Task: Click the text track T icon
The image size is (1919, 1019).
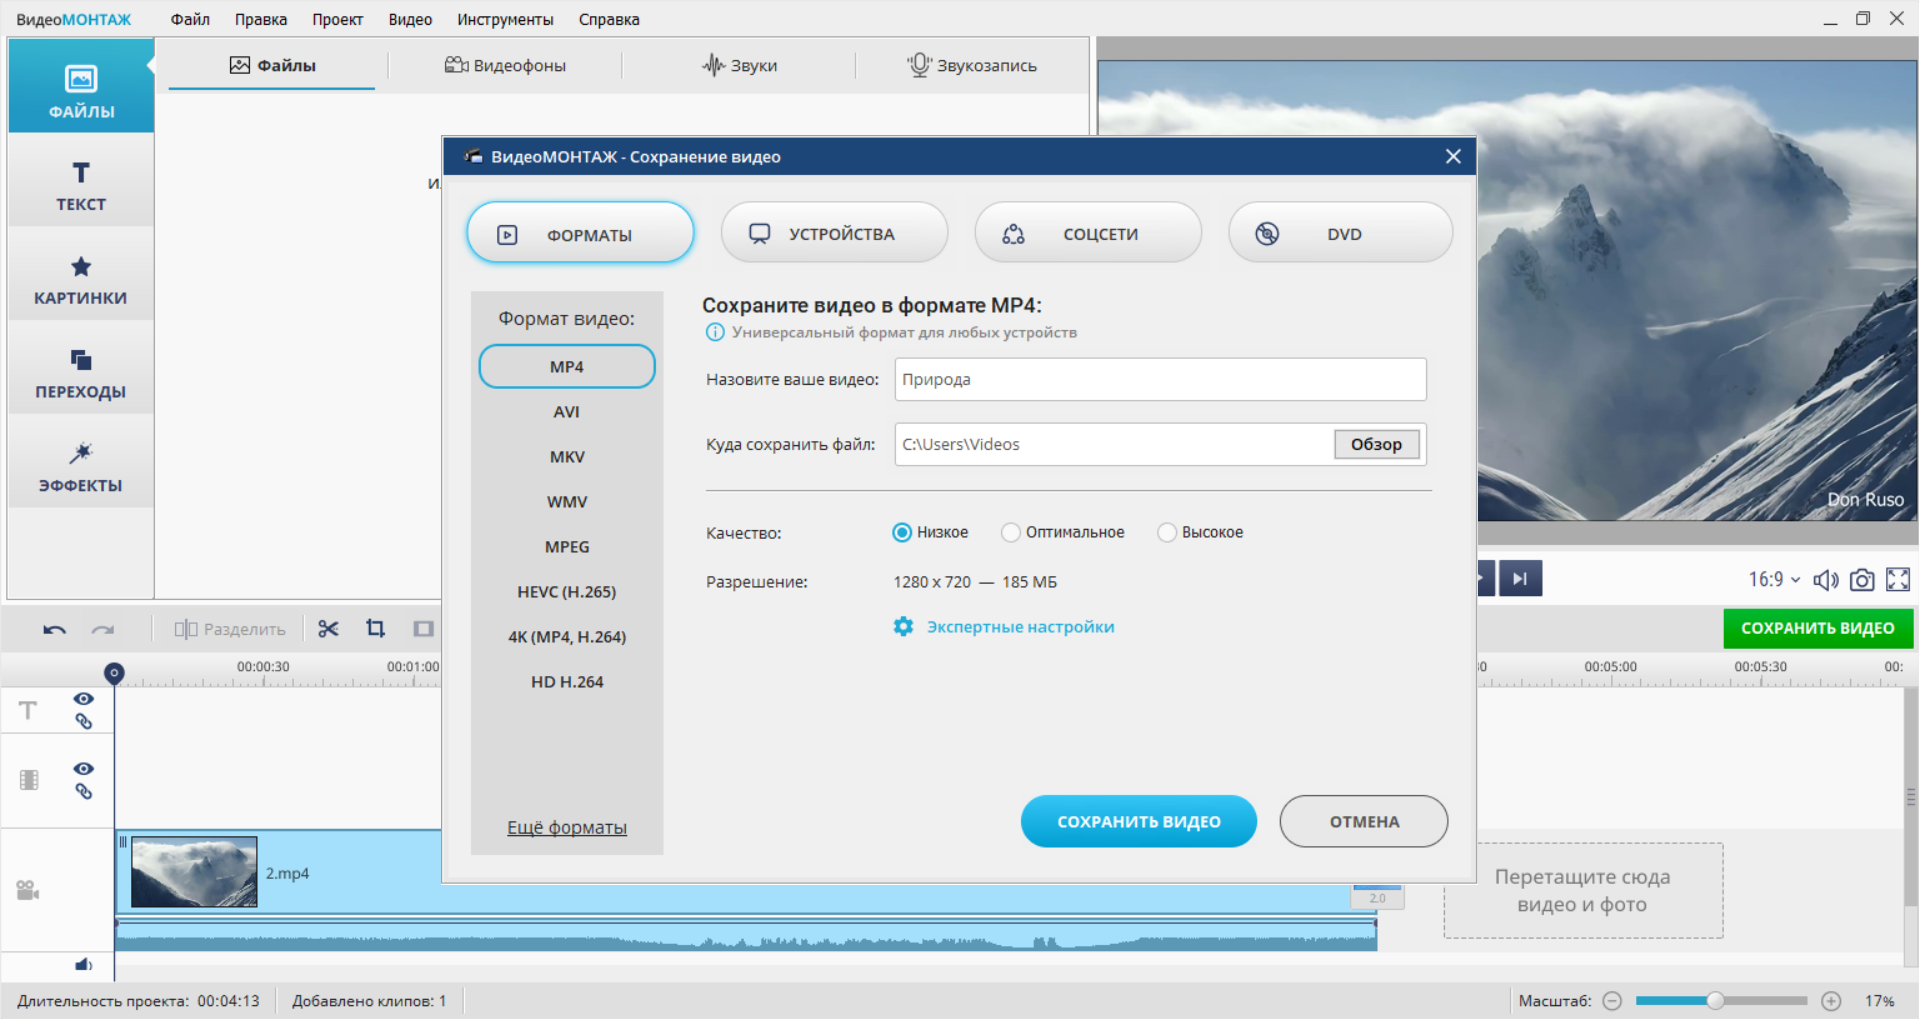Action: click(x=28, y=710)
